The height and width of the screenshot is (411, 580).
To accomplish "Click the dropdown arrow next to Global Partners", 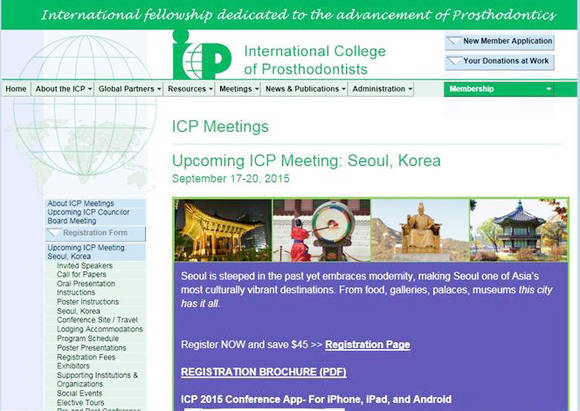I will (x=159, y=90).
